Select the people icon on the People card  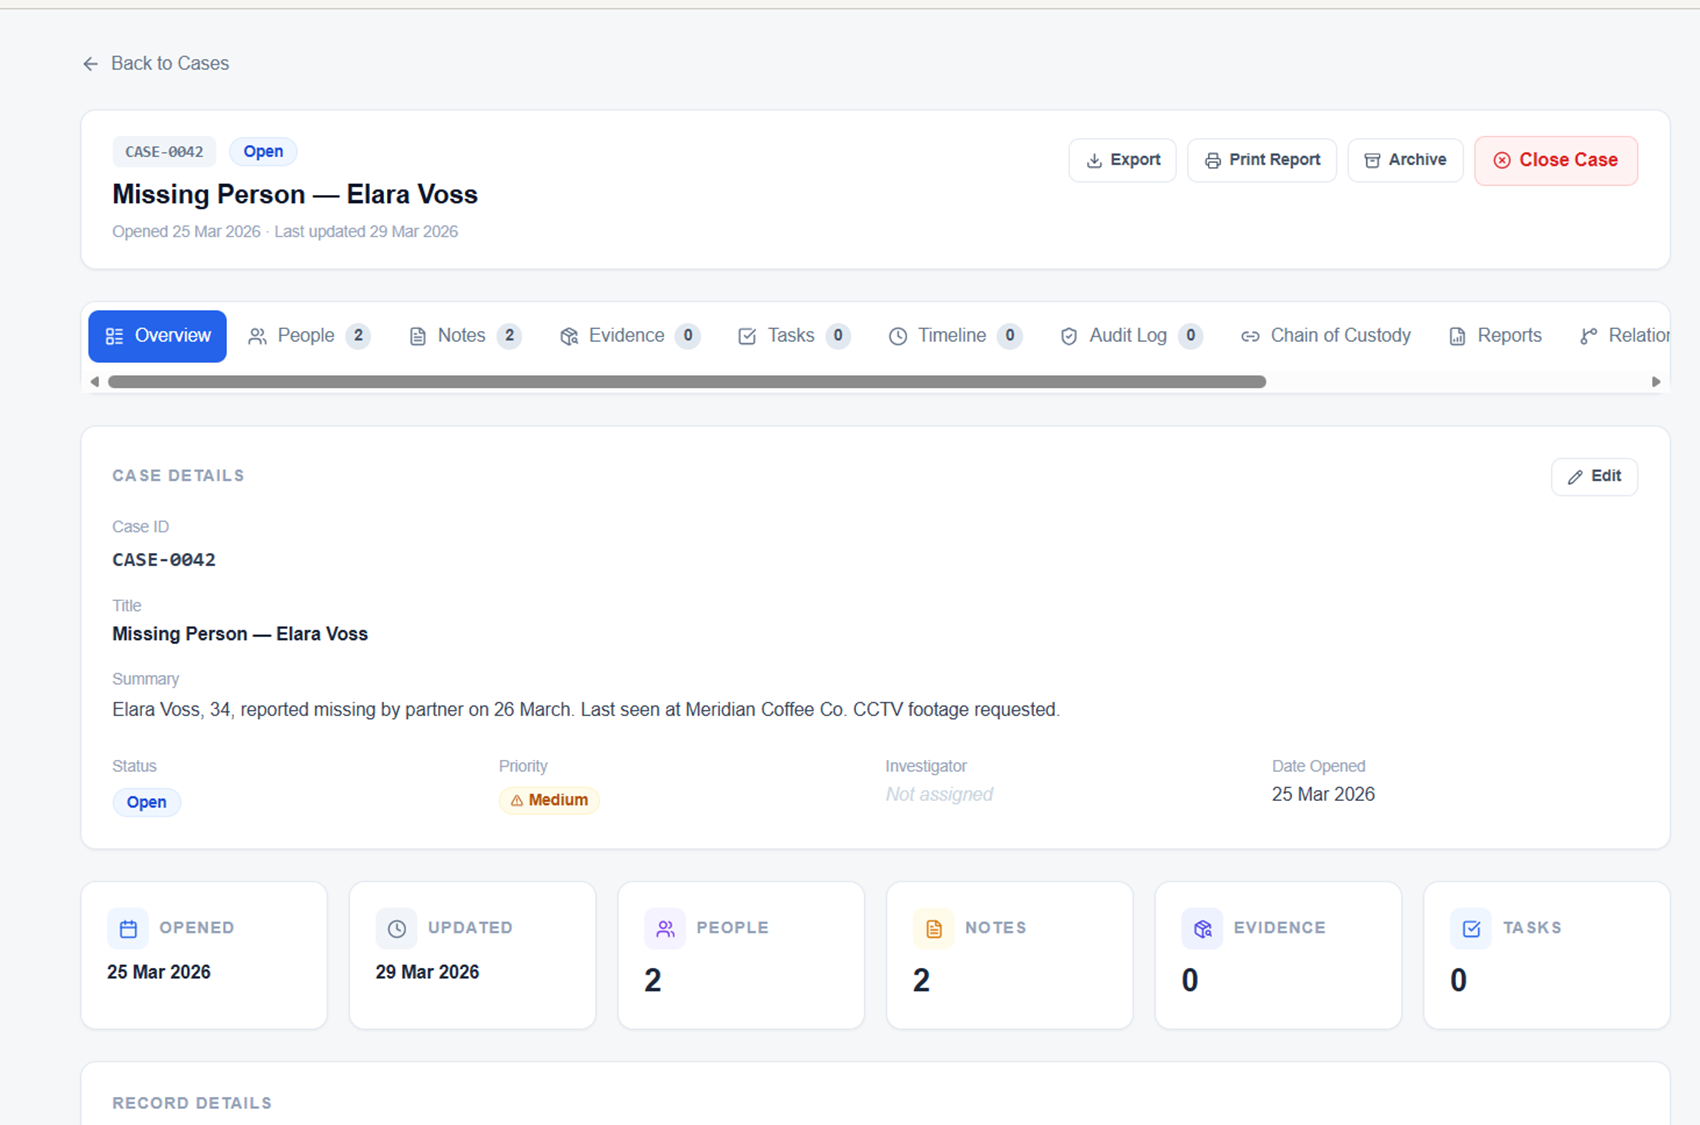(664, 928)
